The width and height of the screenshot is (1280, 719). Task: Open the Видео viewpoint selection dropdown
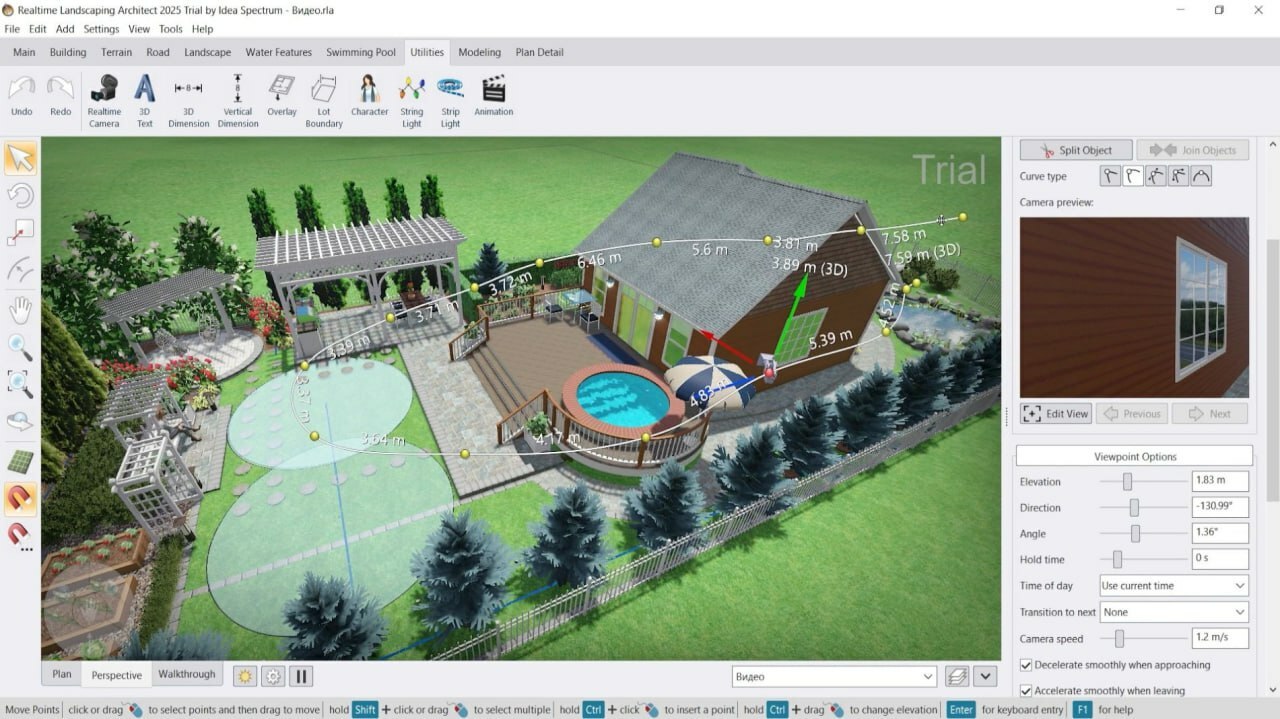click(833, 677)
